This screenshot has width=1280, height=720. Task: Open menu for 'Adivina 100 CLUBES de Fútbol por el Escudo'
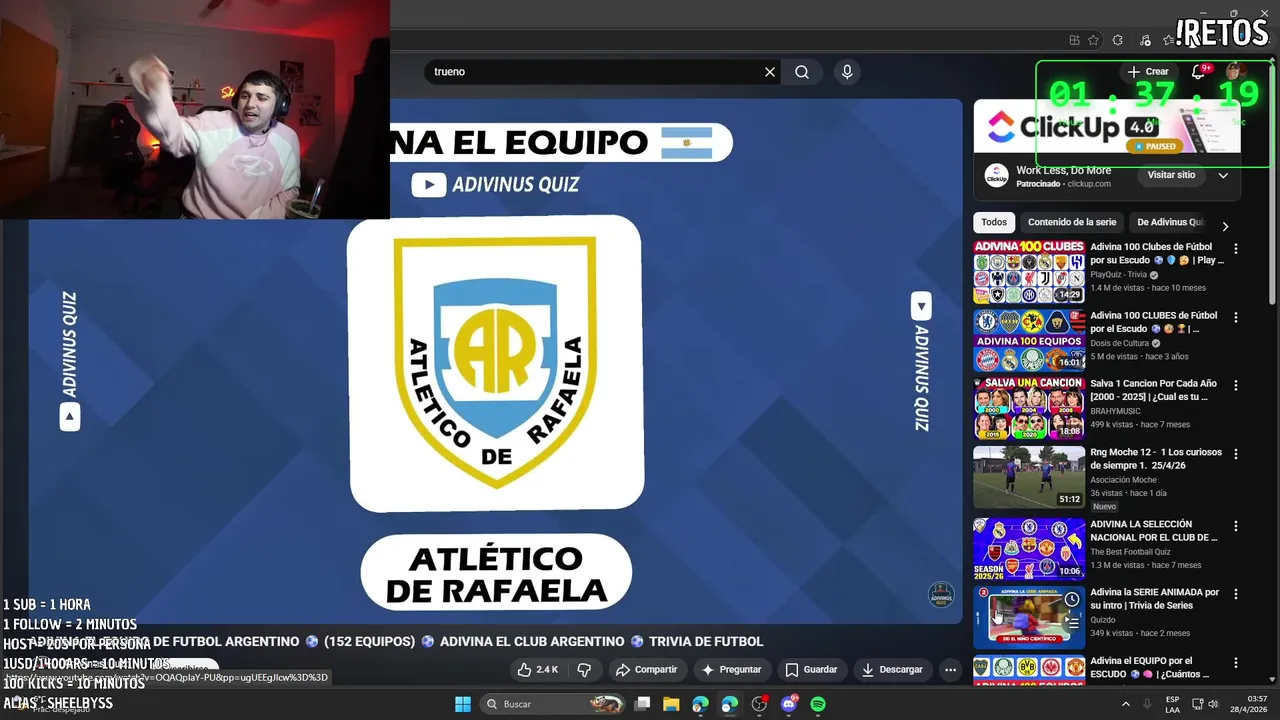[x=1236, y=317]
